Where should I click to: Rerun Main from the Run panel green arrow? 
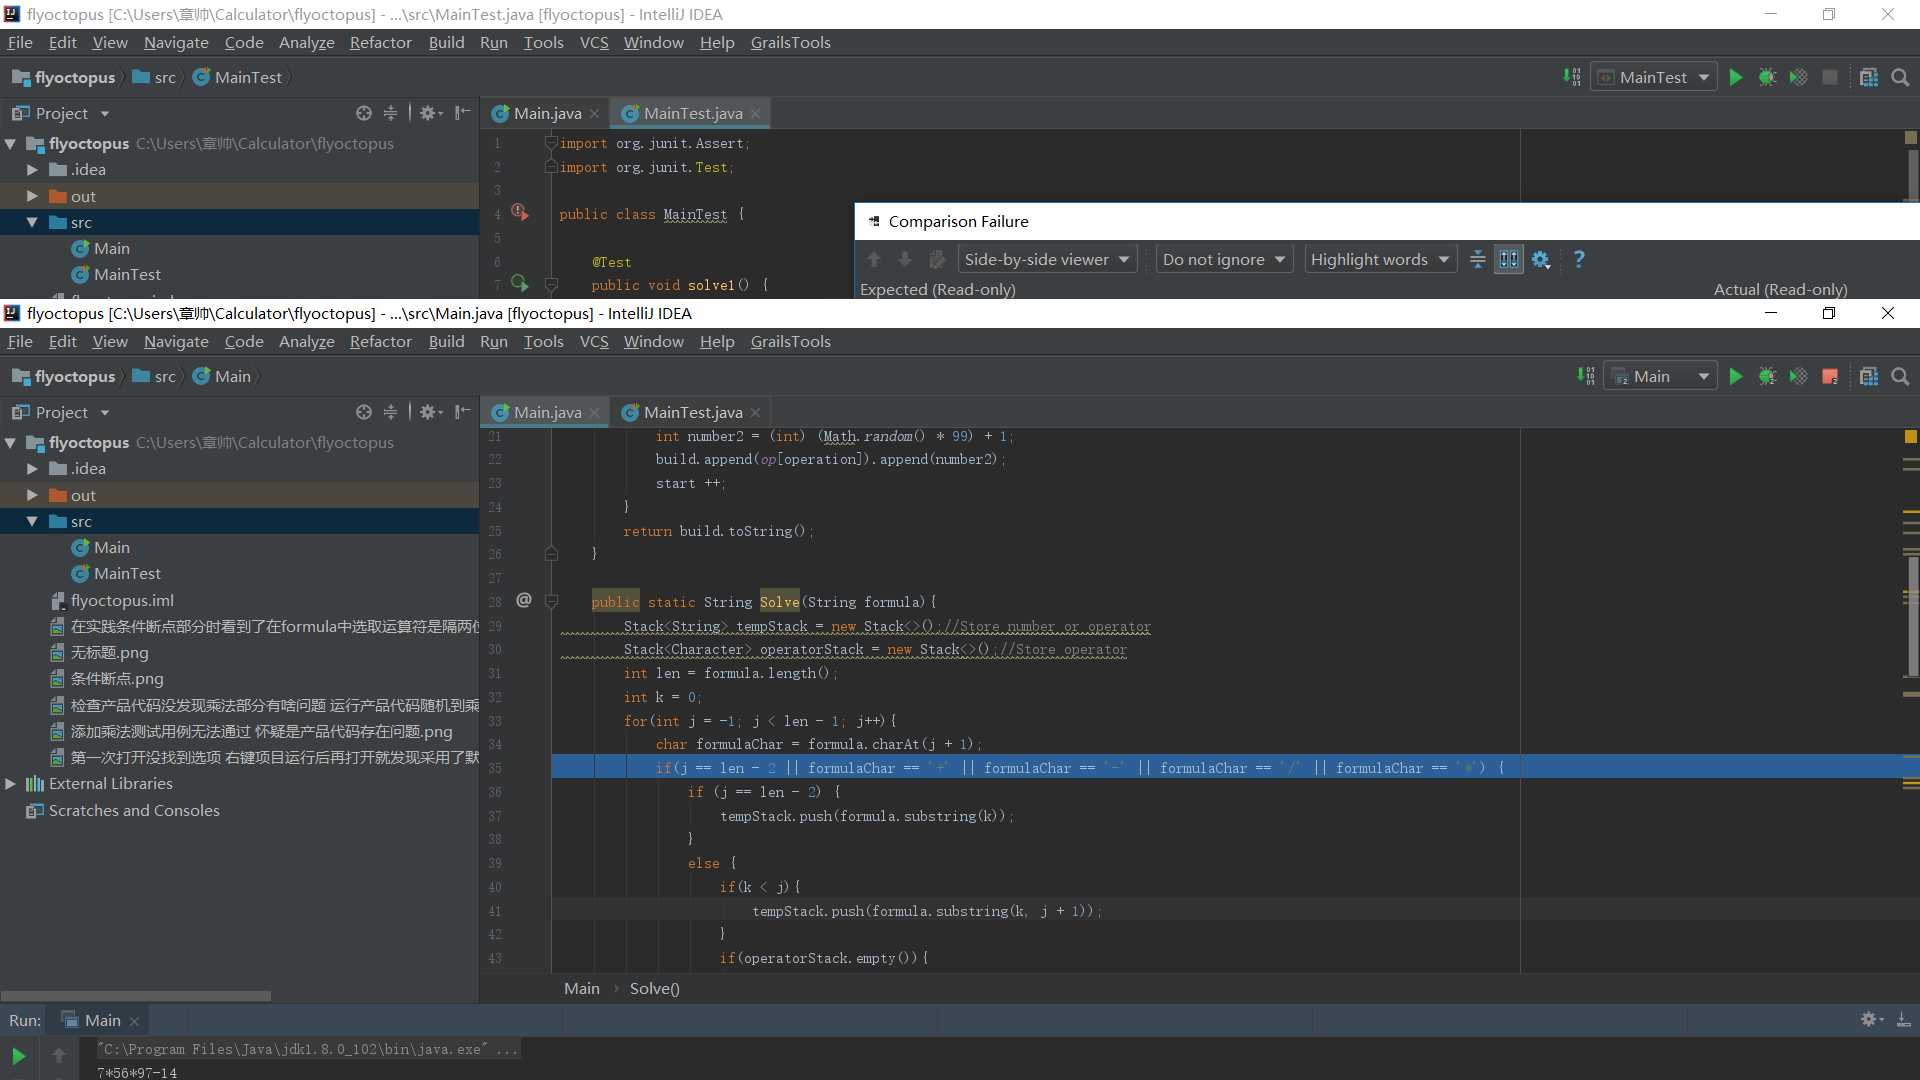point(18,1056)
